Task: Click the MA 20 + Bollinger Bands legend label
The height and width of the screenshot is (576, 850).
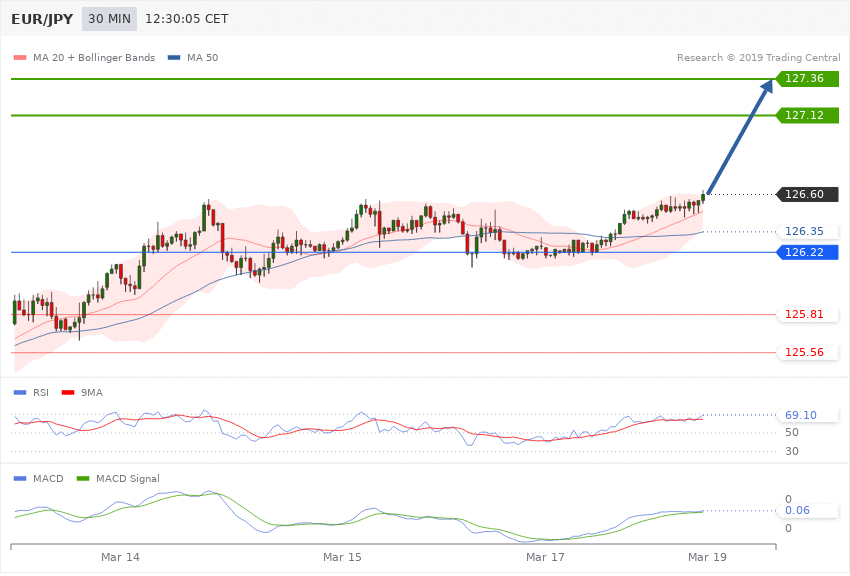Action: pyautogui.click(x=94, y=57)
